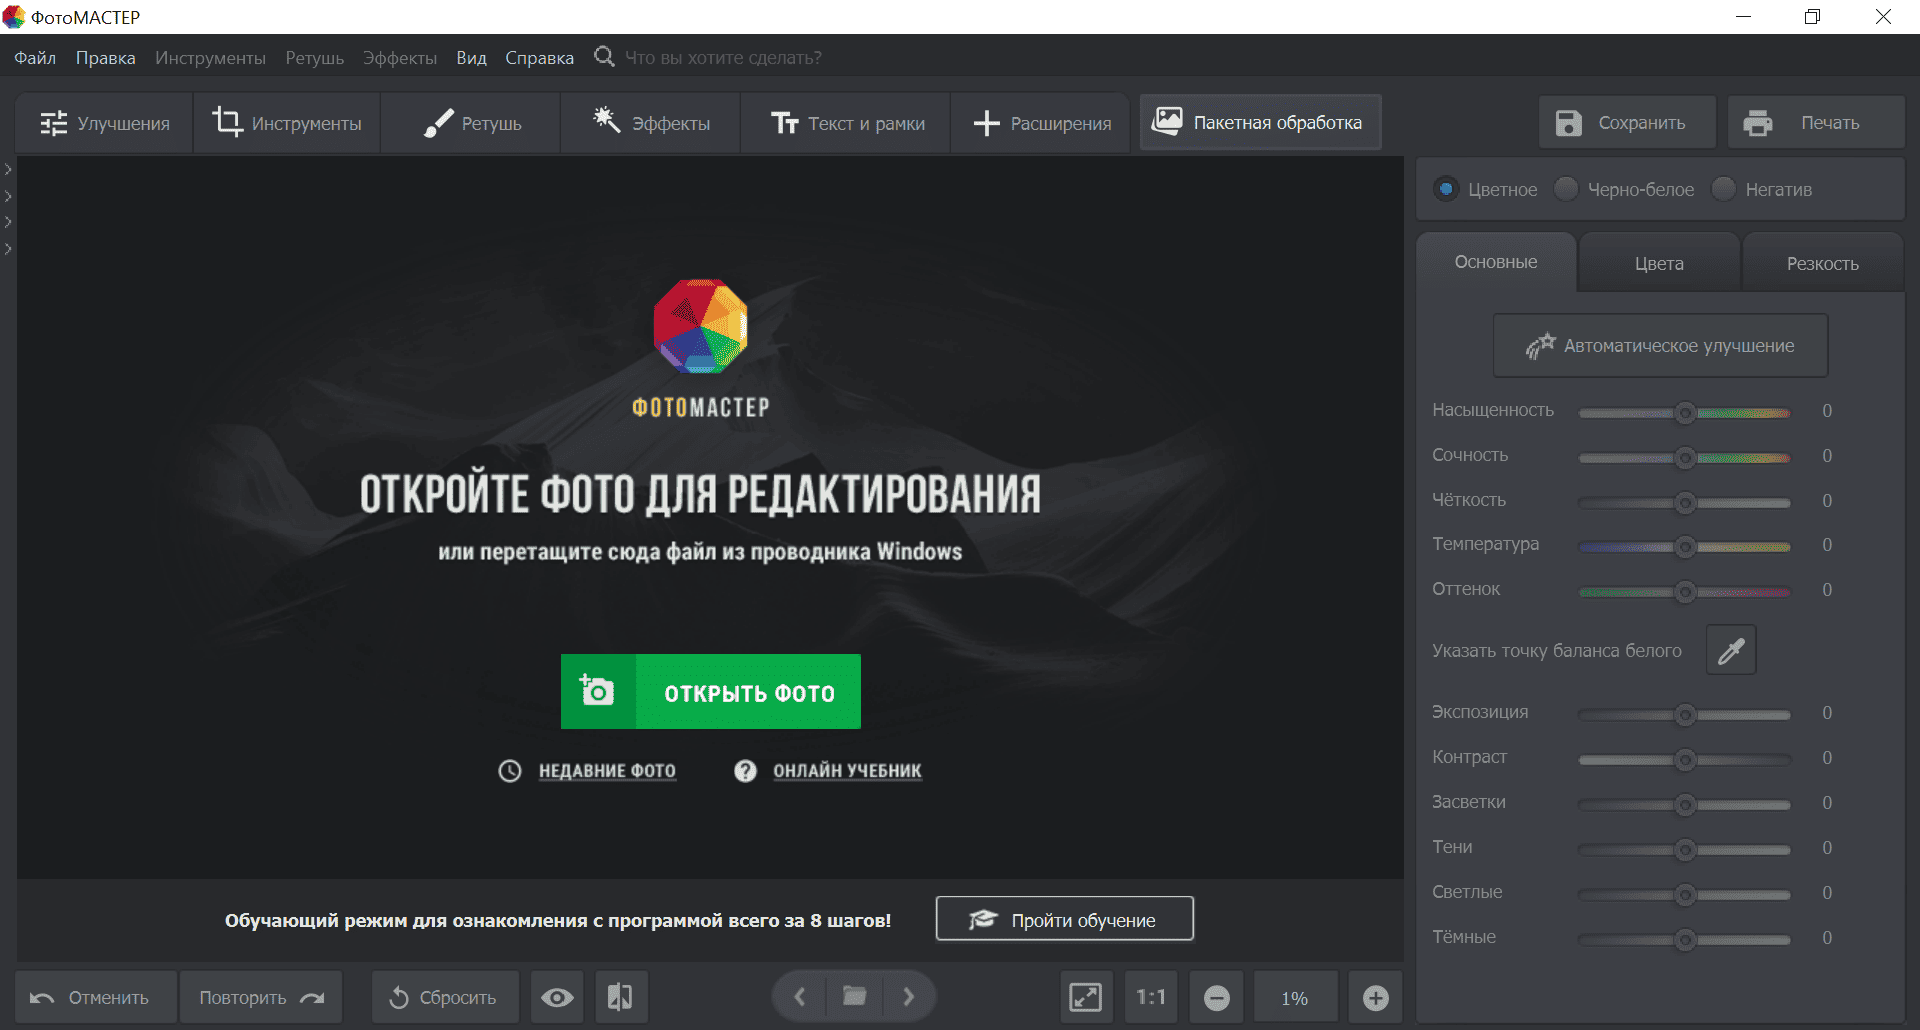Set zoom to 1:1
Screen dimensions: 1920x1030
point(1151,997)
